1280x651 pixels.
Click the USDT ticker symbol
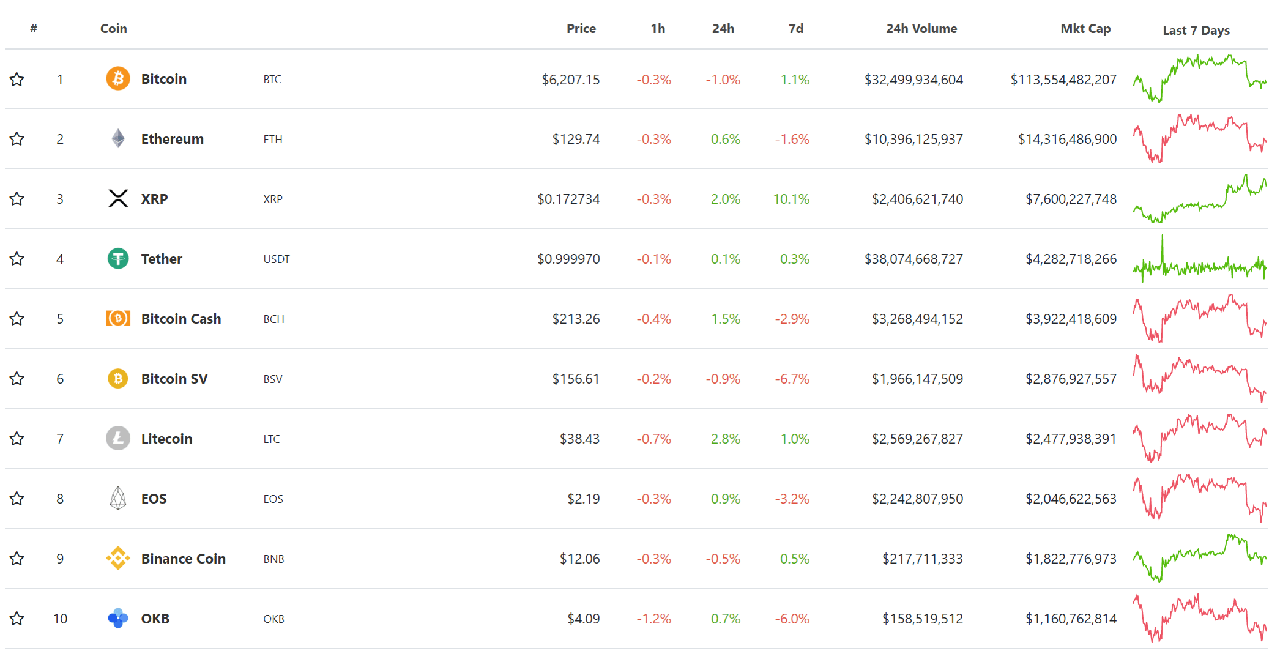(276, 259)
